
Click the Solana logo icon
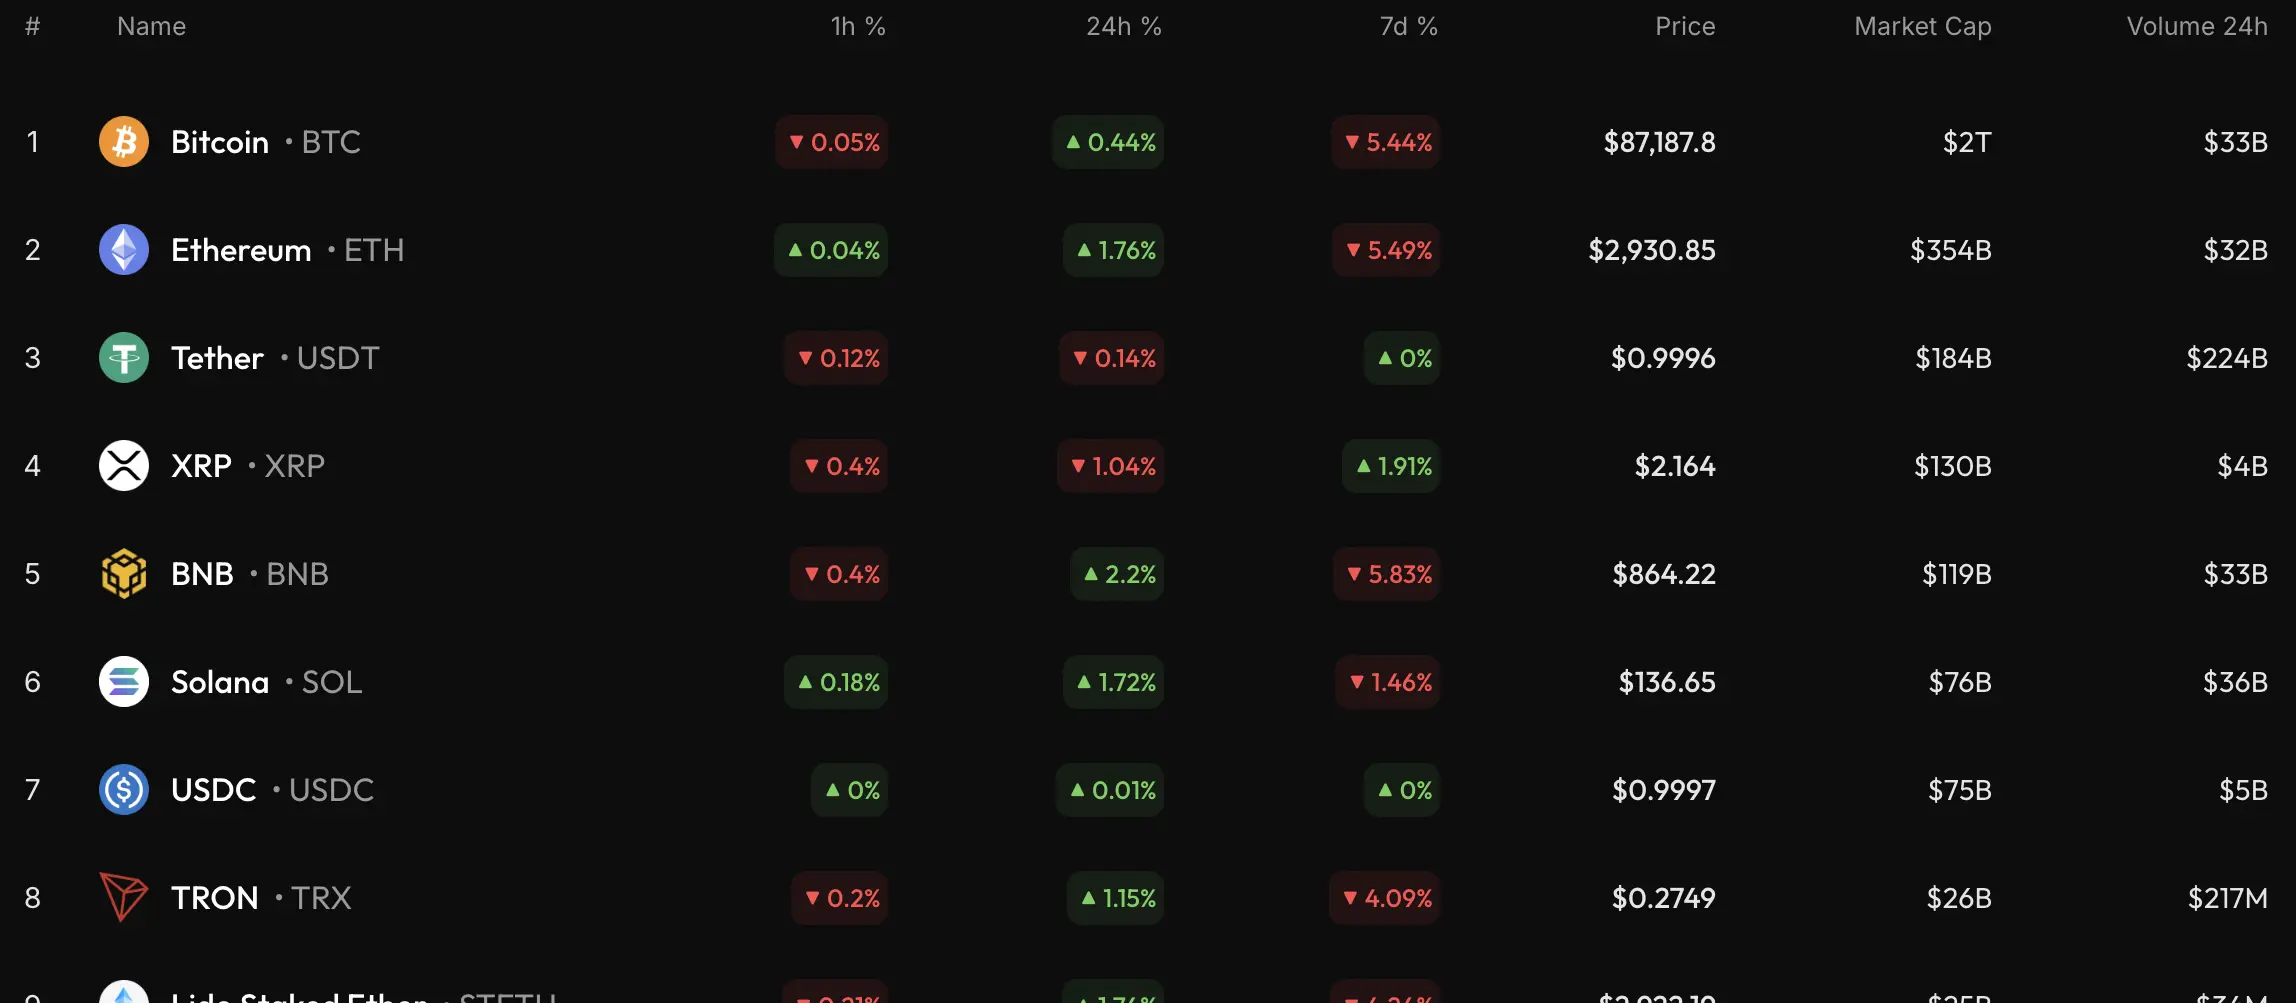[124, 682]
